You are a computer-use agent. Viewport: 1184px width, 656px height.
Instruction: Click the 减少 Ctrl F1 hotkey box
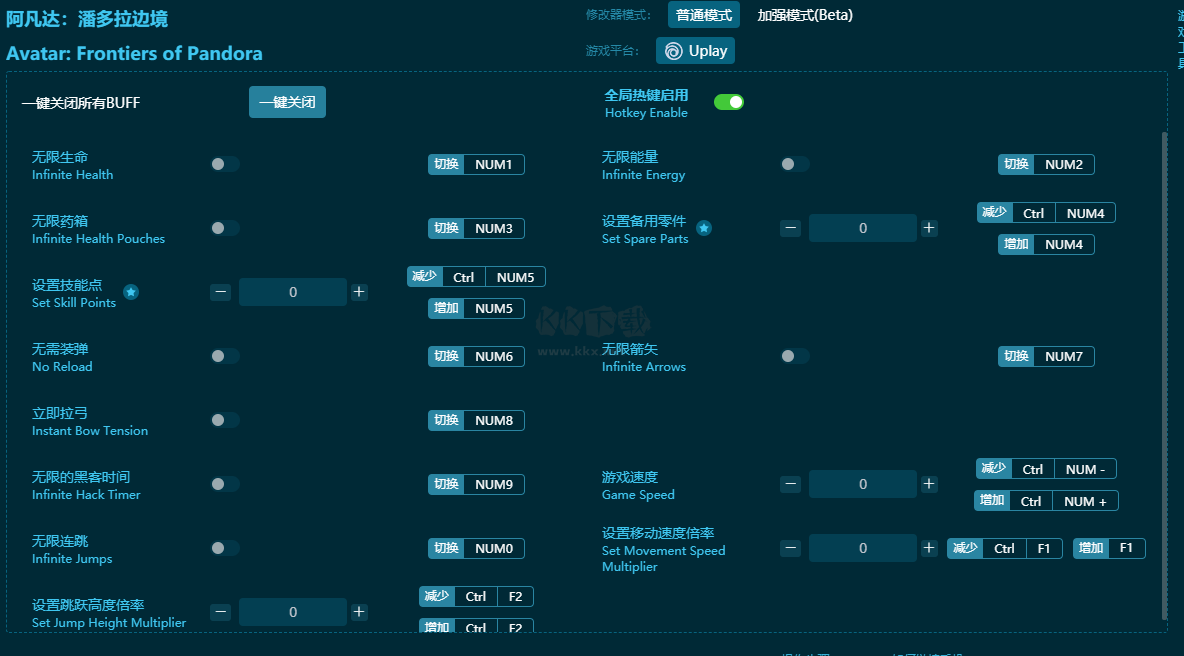[1005, 548]
